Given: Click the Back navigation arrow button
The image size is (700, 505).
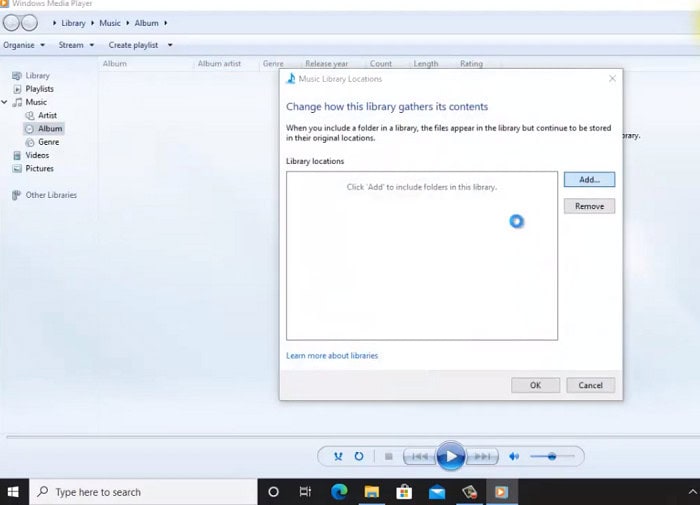Looking at the screenshot, I should 12,23.
